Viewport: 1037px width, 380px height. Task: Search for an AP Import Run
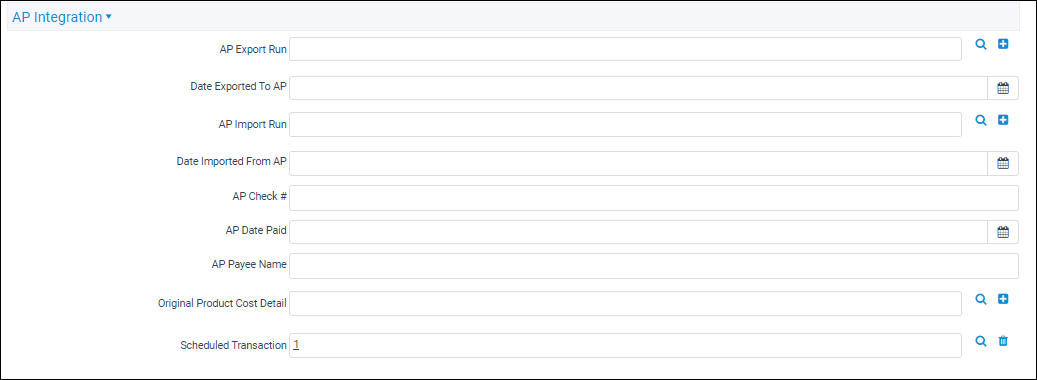(x=981, y=120)
